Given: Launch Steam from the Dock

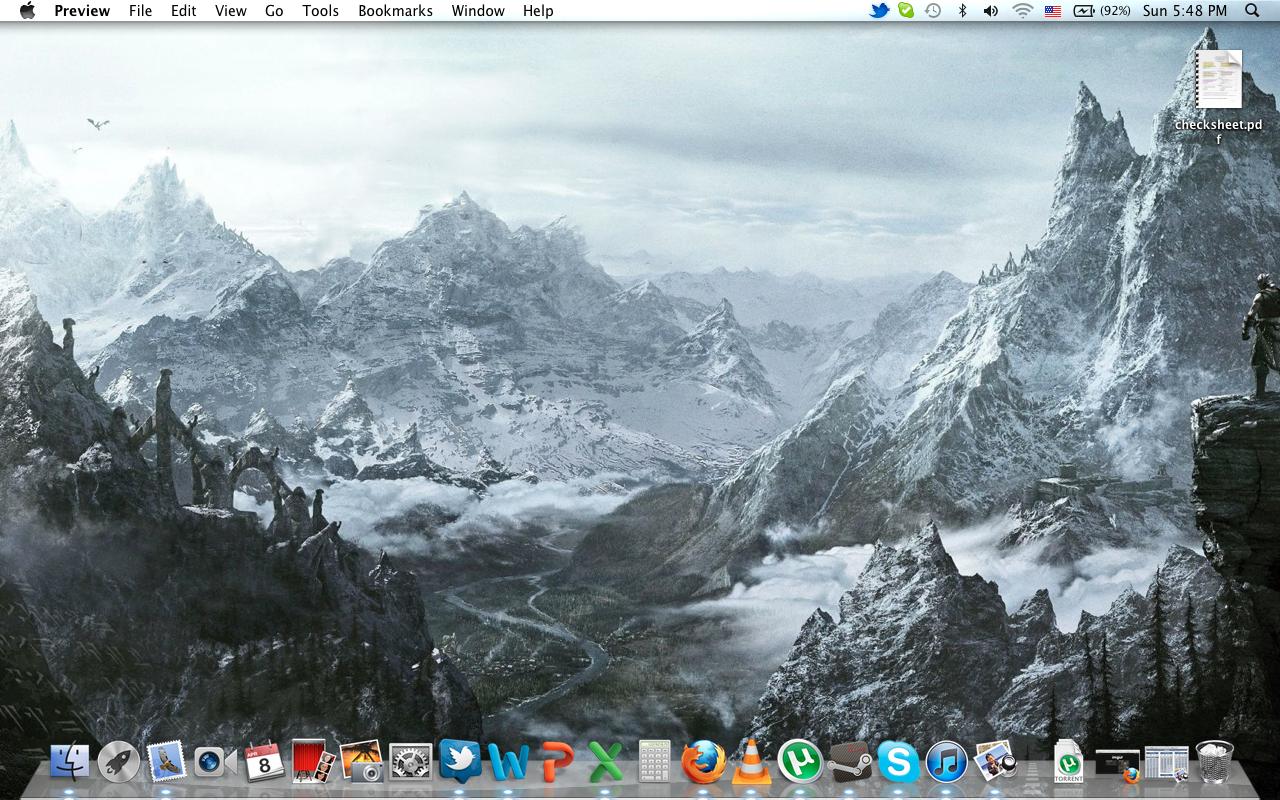Looking at the screenshot, I should click(x=850, y=762).
